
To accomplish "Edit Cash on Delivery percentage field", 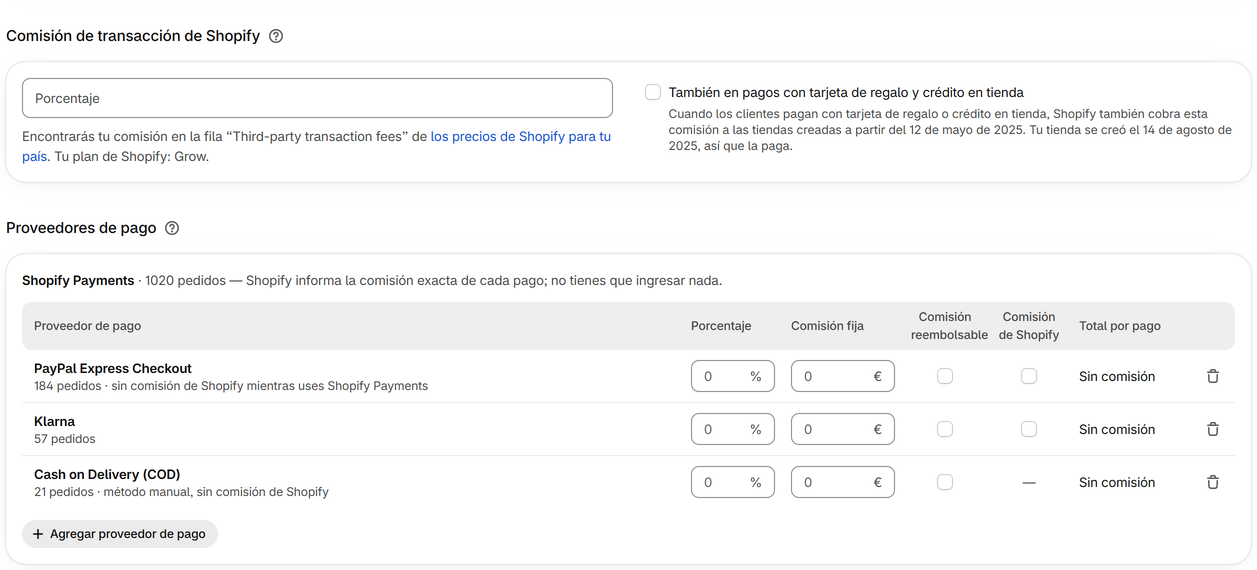I will tap(733, 482).
